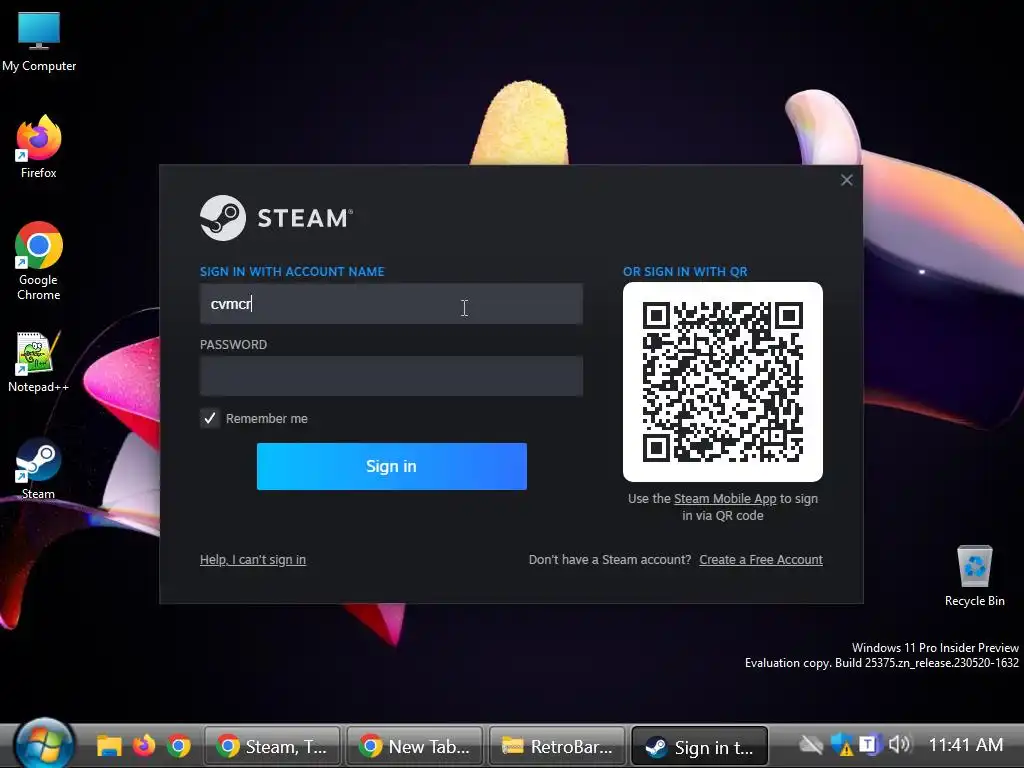Click into the empty Password field
Image resolution: width=1024 pixels, height=768 pixels.
pyautogui.click(x=391, y=376)
